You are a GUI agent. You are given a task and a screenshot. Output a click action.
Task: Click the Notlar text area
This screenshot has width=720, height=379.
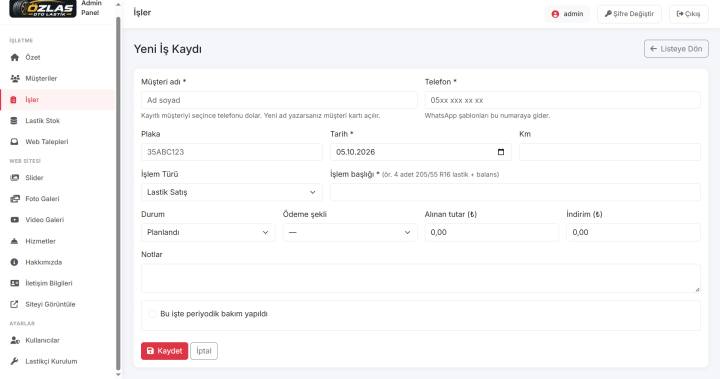point(421,278)
